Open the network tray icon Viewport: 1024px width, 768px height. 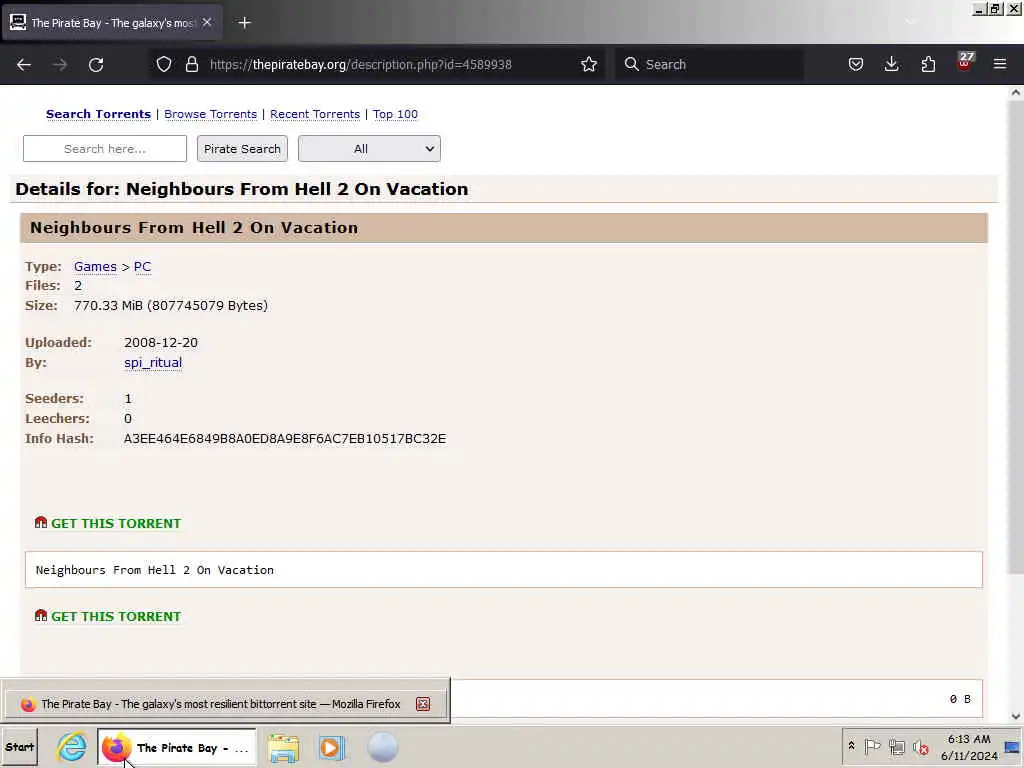click(897, 746)
